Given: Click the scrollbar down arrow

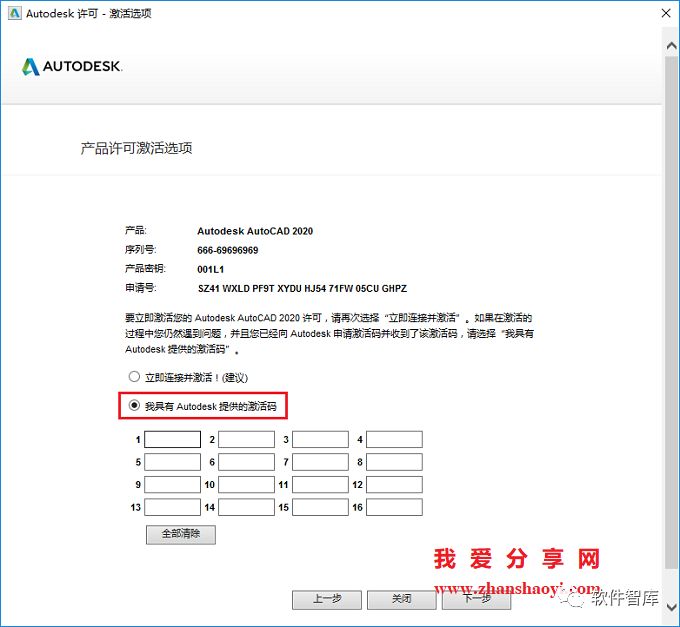Looking at the screenshot, I should pos(671,607).
